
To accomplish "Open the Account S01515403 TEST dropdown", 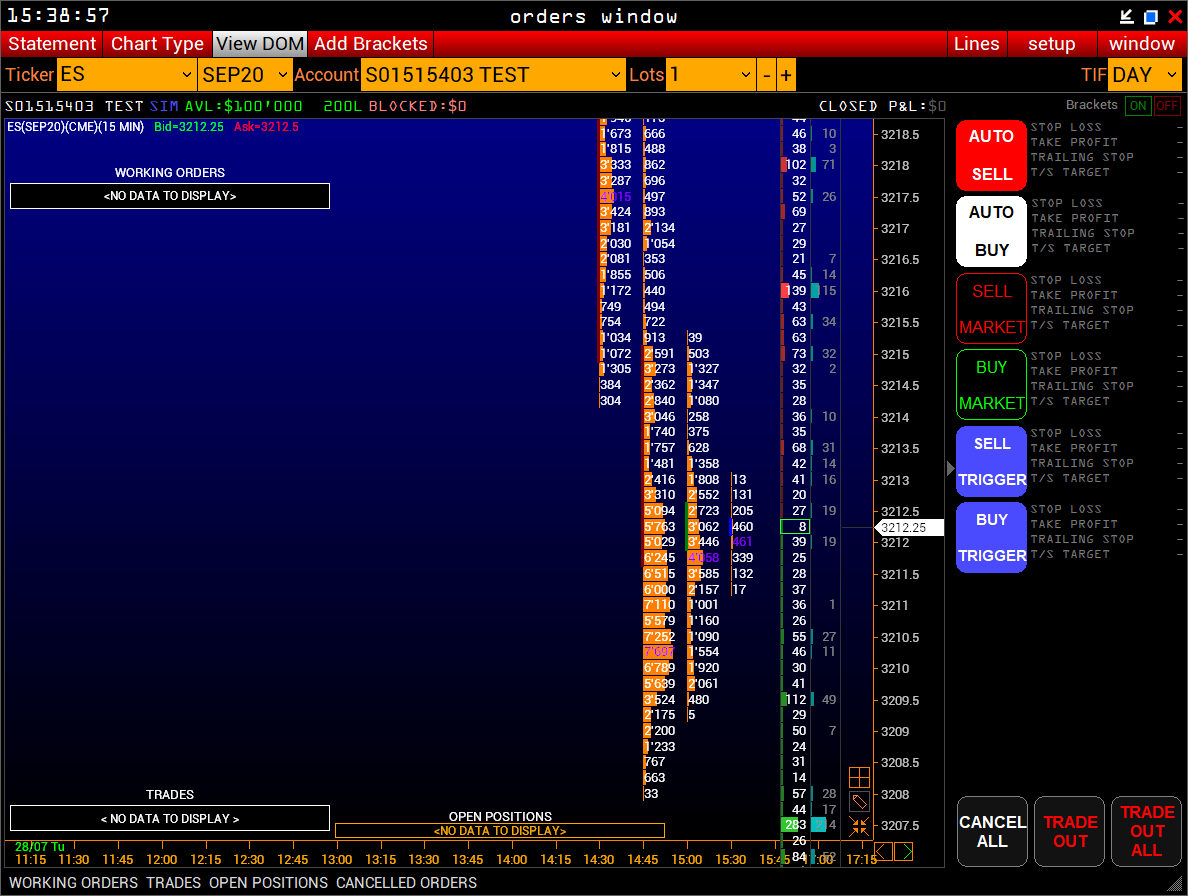I will coord(493,75).
